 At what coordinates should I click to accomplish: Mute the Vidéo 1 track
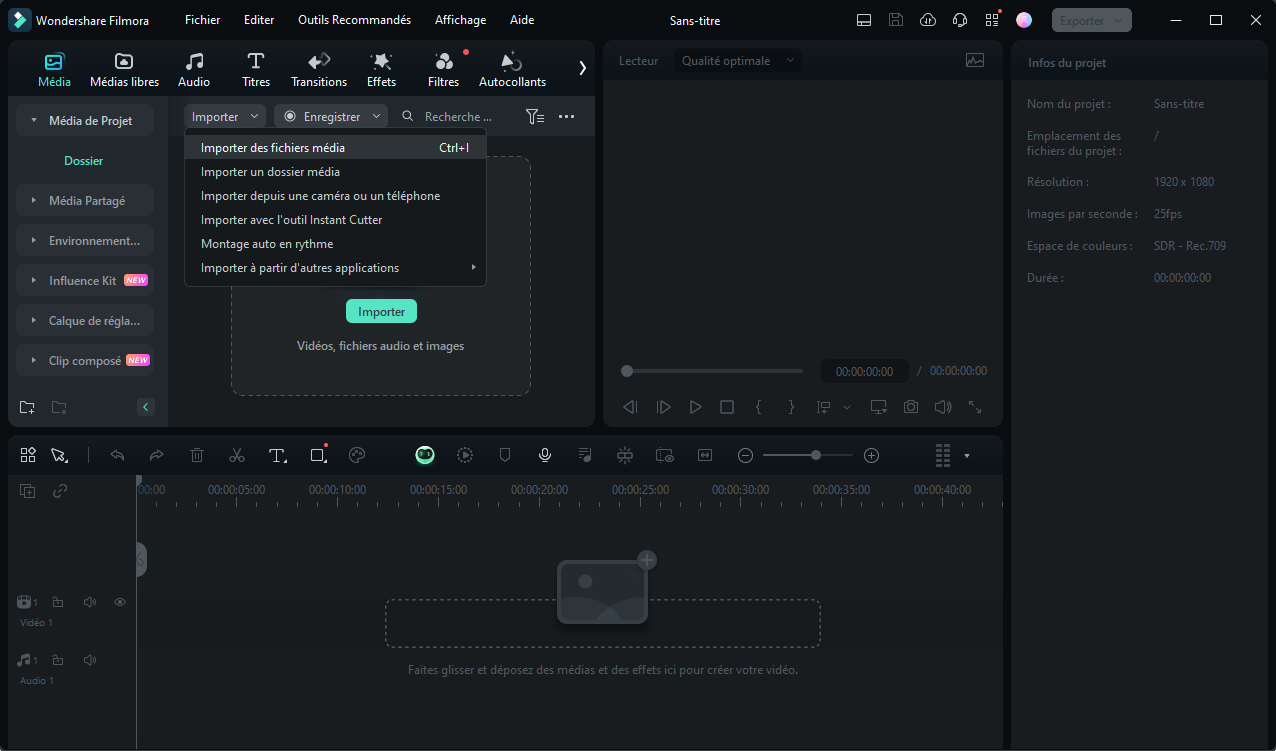(x=90, y=602)
